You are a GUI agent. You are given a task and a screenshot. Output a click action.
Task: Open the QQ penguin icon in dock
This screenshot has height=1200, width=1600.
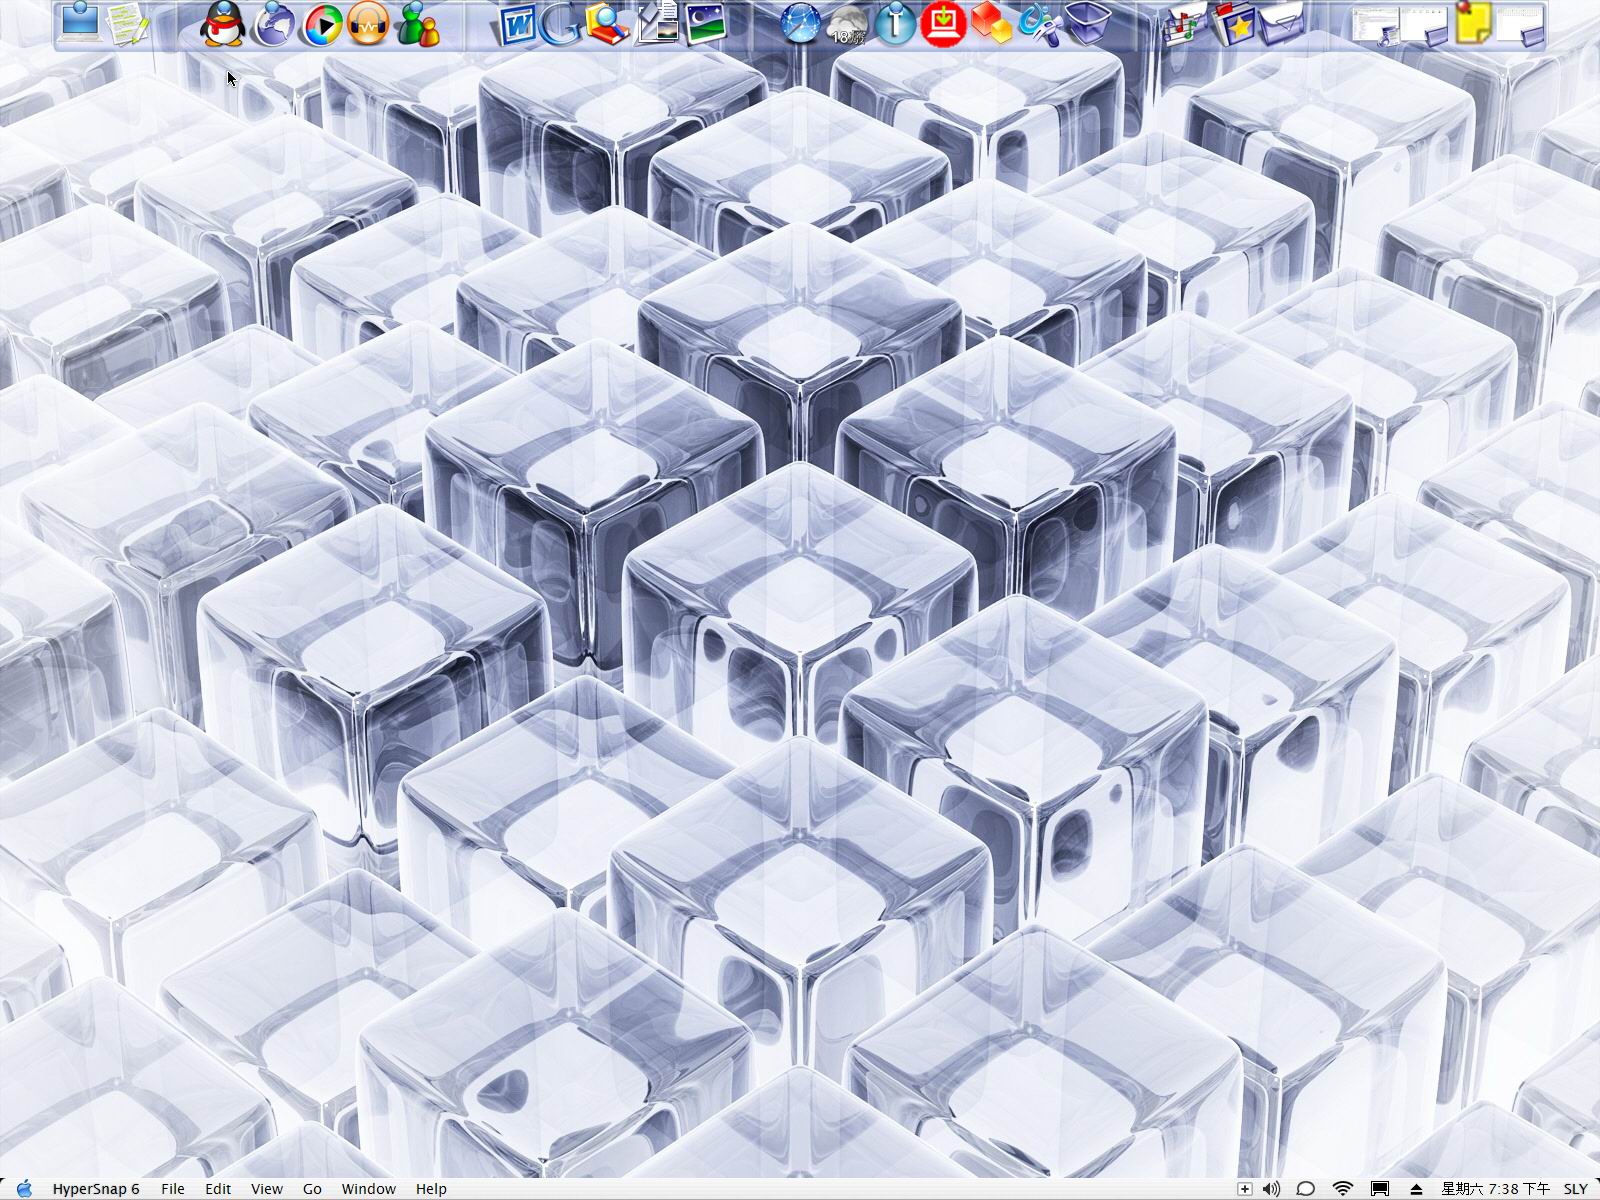(x=222, y=23)
